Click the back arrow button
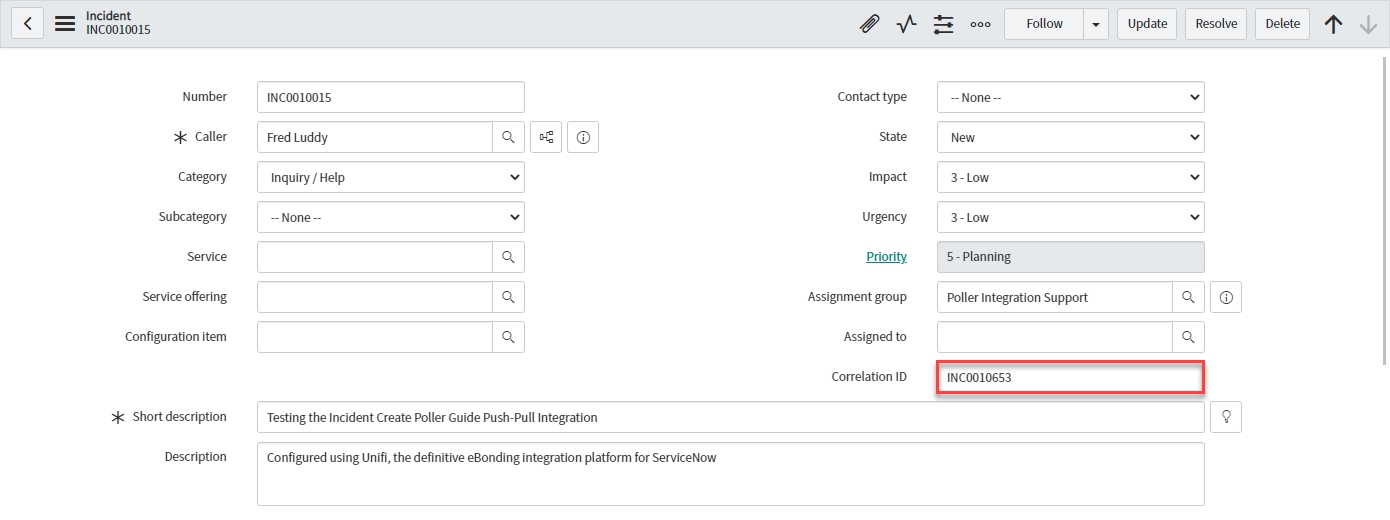The image size is (1390, 520). 27,24
